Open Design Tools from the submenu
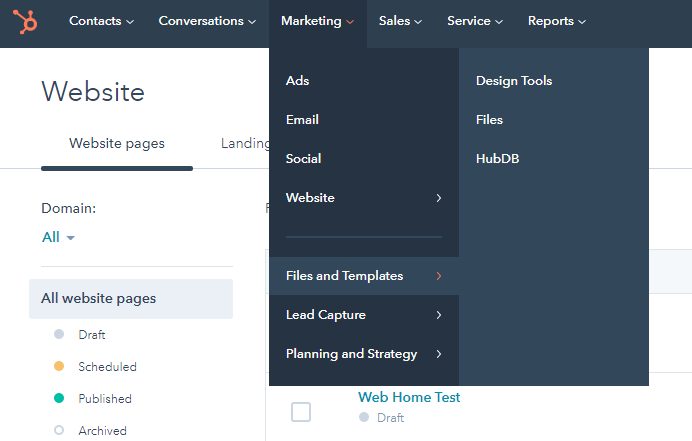 tap(514, 81)
